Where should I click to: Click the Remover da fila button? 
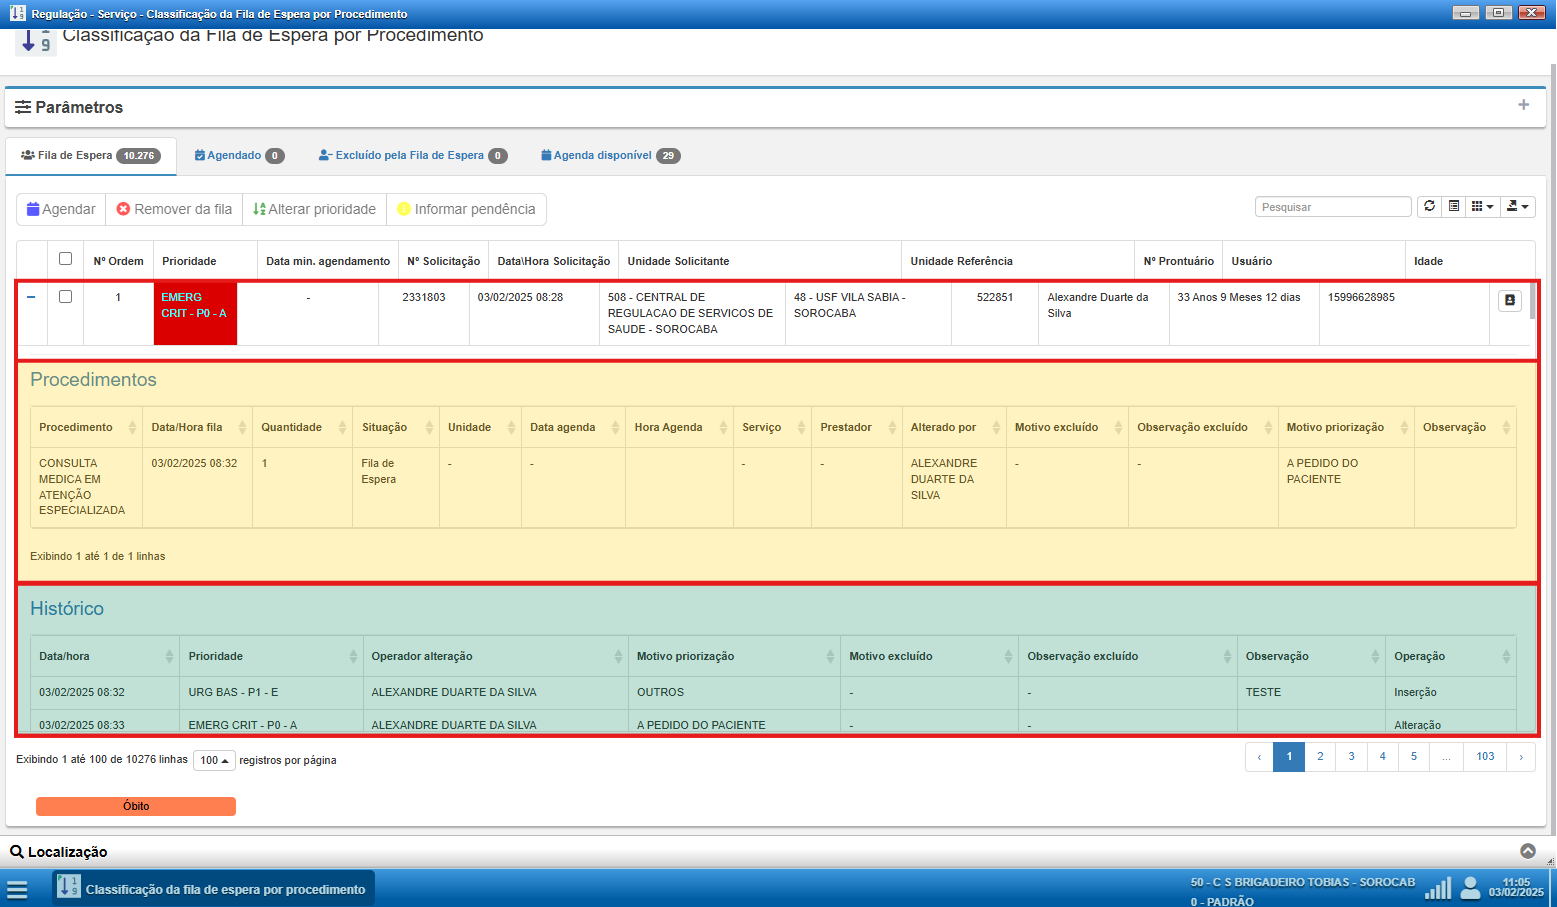(x=174, y=209)
